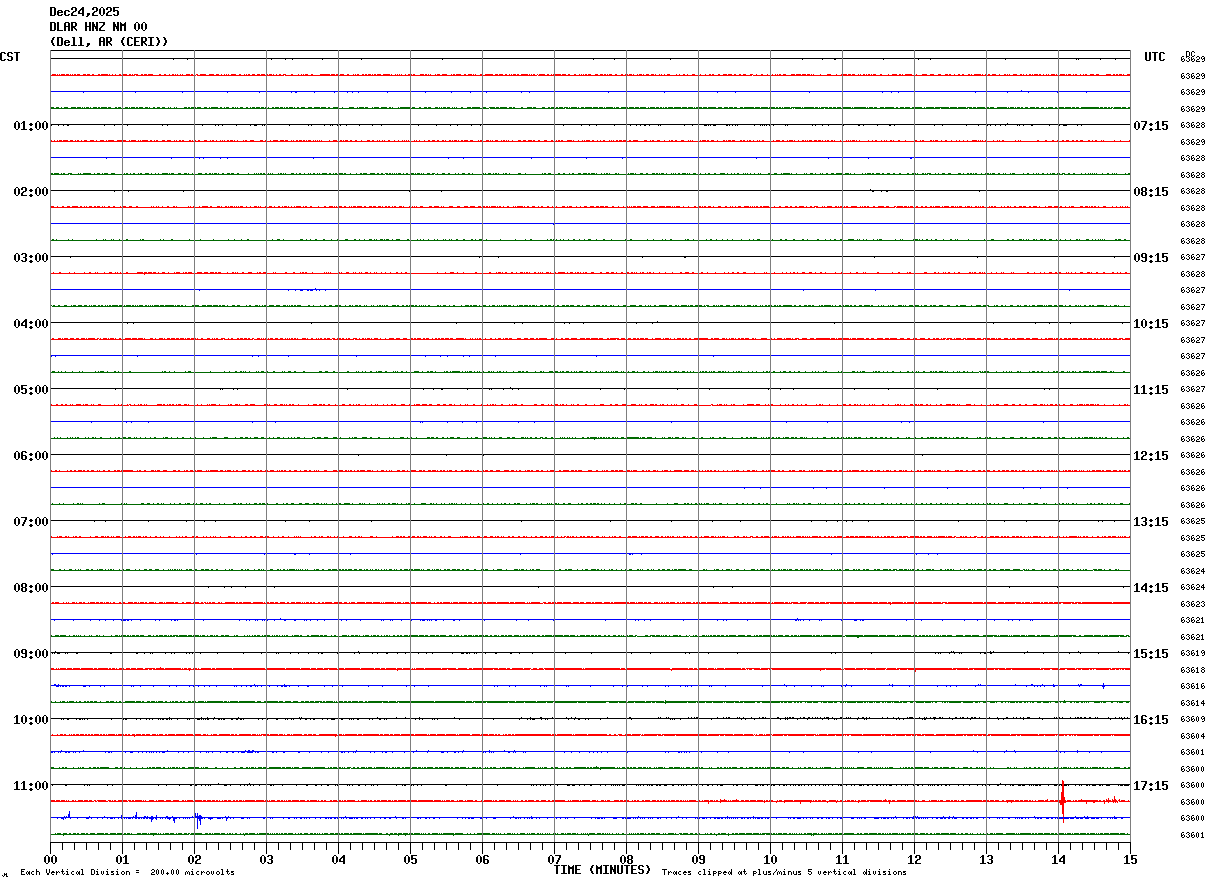Click the vertical division 200.00 microvolts note
Screen dimensions: 1210x886
127,873
